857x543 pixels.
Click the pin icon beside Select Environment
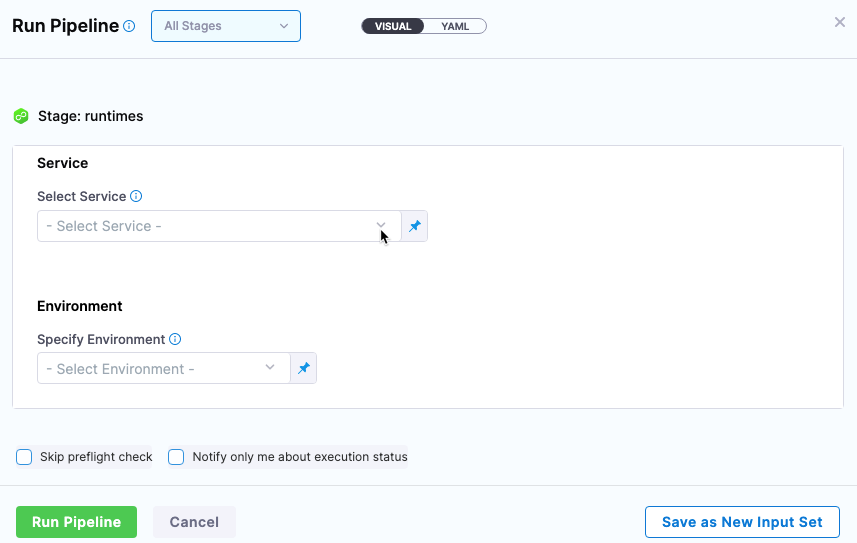click(303, 368)
